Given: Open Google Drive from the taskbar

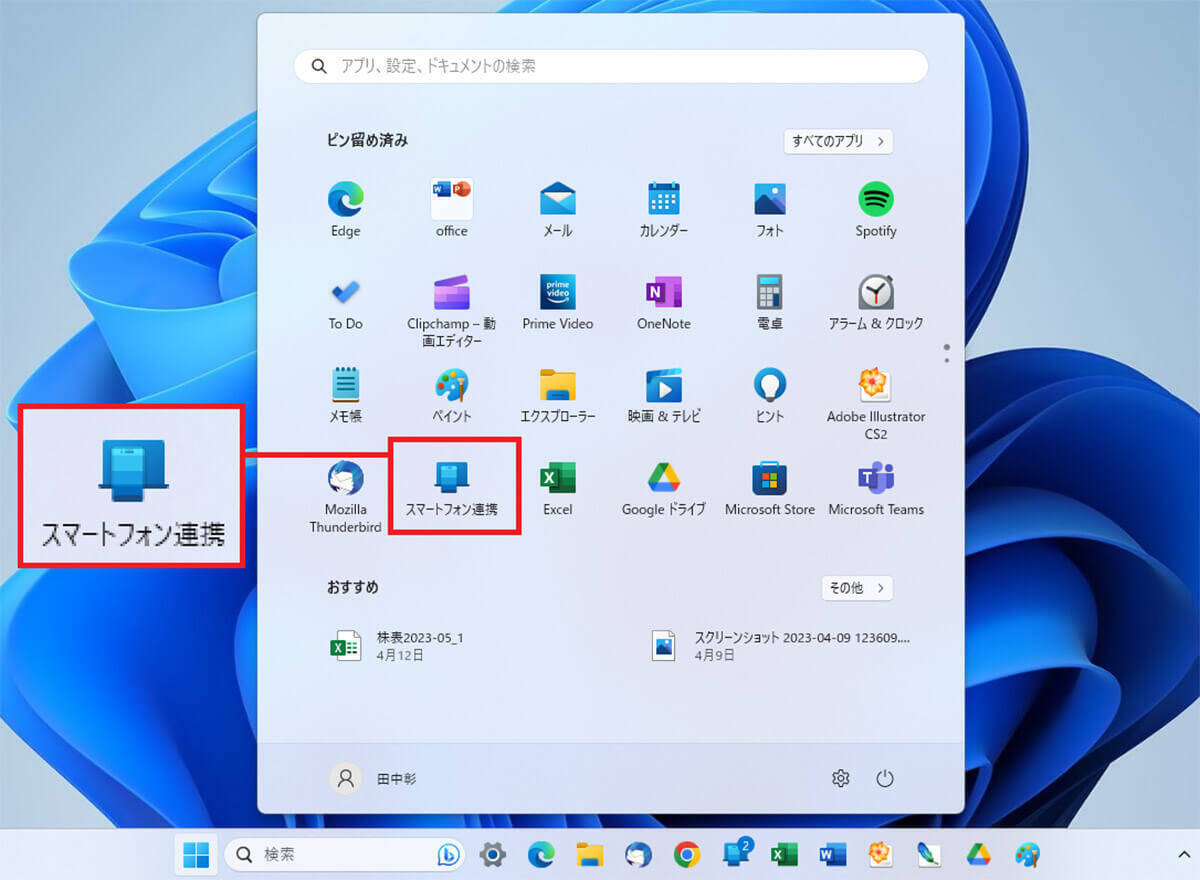Looking at the screenshot, I should (977, 854).
